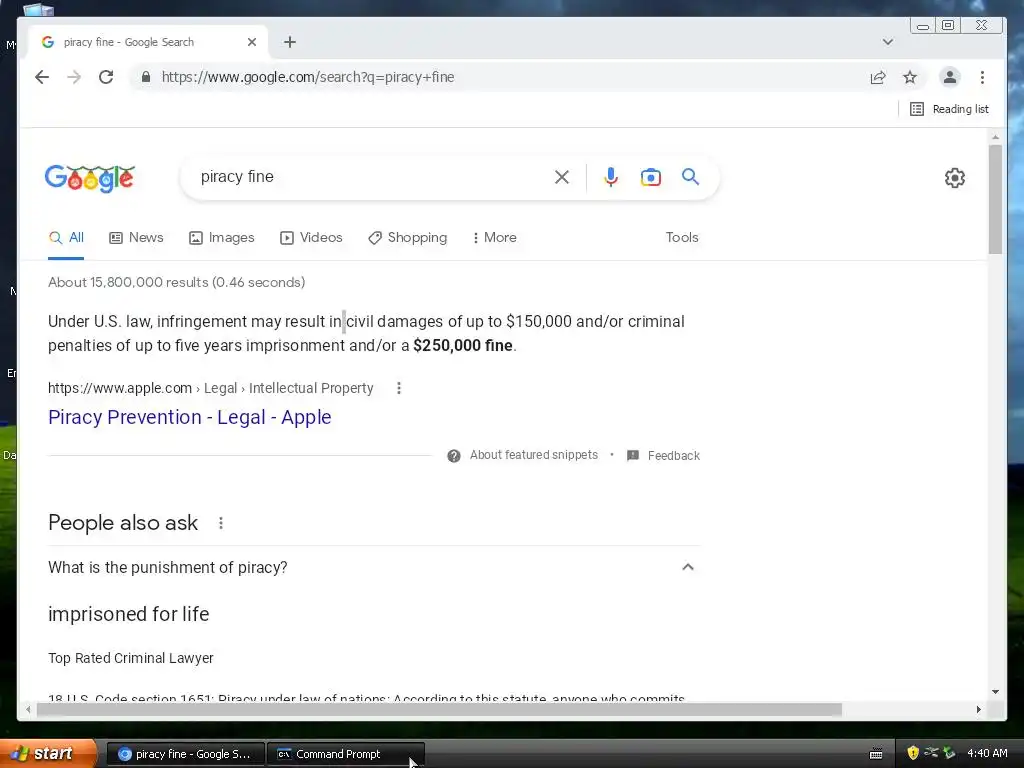
Task: Submit search with the magnifier icon
Action: point(690,176)
